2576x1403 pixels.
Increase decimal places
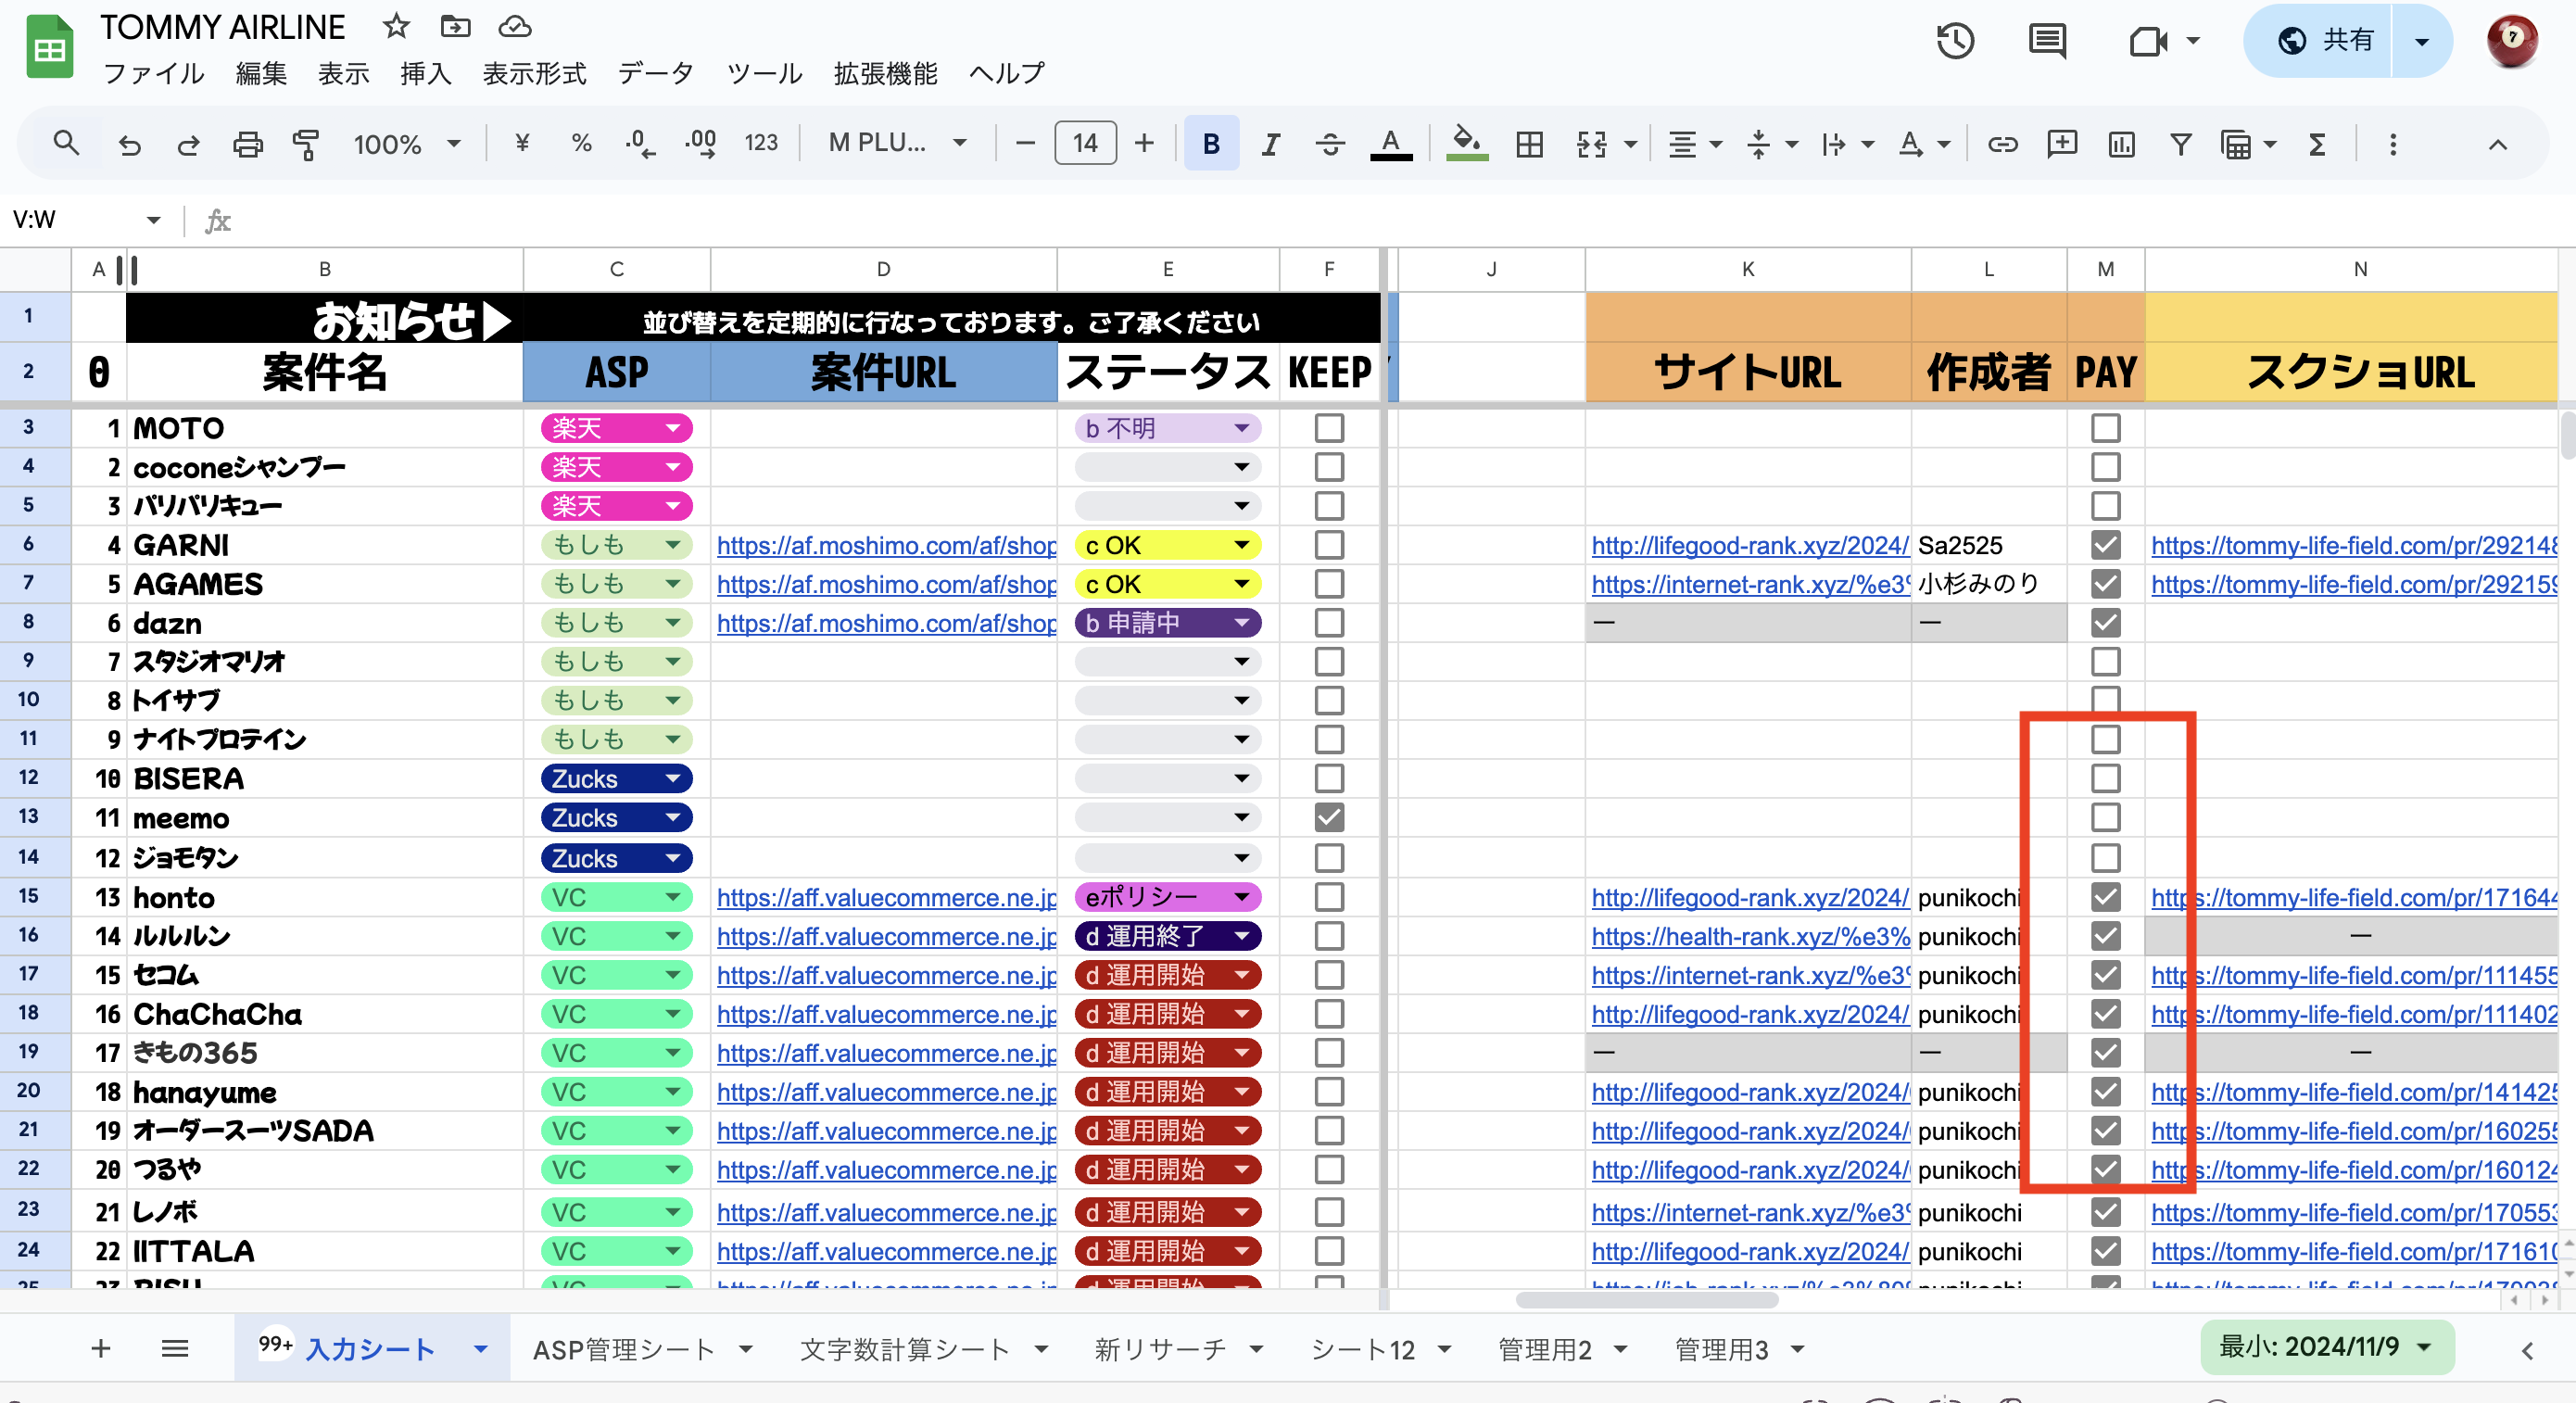pos(700,144)
